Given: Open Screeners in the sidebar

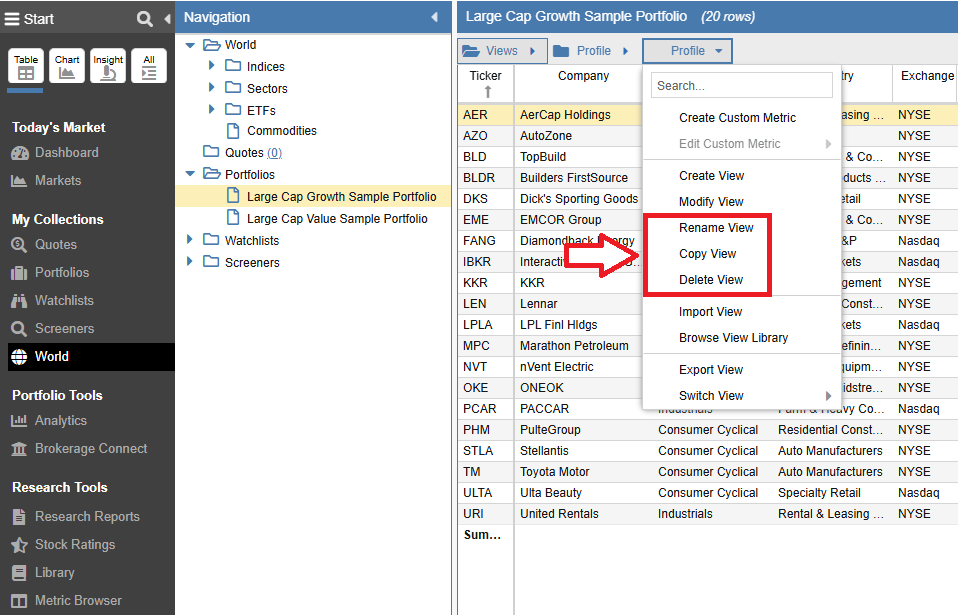Looking at the screenshot, I should 53,329.
